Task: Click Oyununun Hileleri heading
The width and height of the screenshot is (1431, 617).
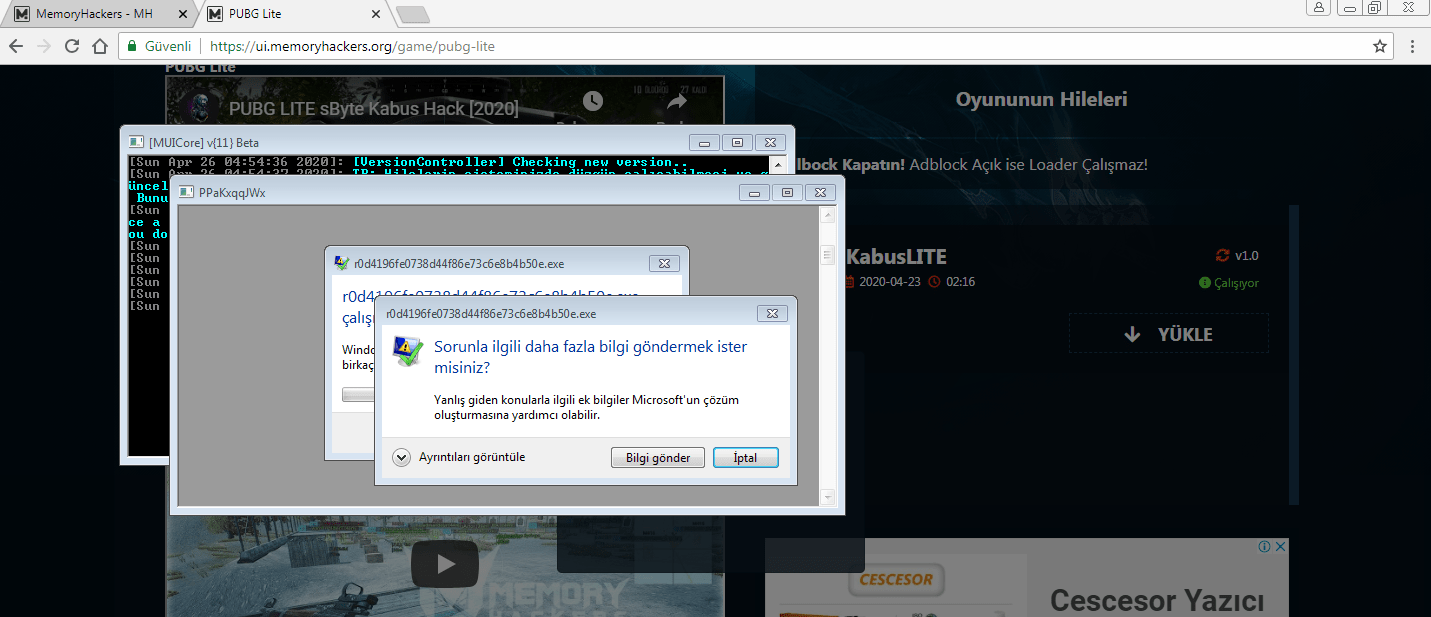Action: [x=1042, y=99]
